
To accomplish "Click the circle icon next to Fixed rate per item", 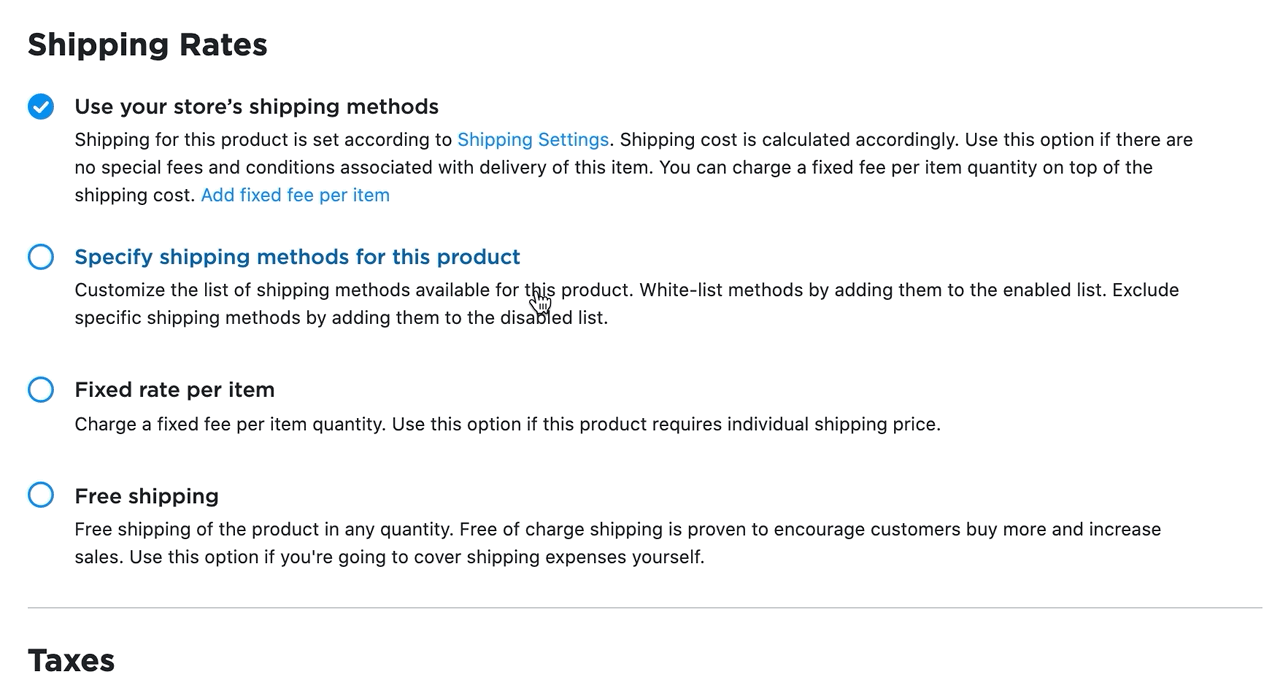I will pyautogui.click(x=40, y=389).
